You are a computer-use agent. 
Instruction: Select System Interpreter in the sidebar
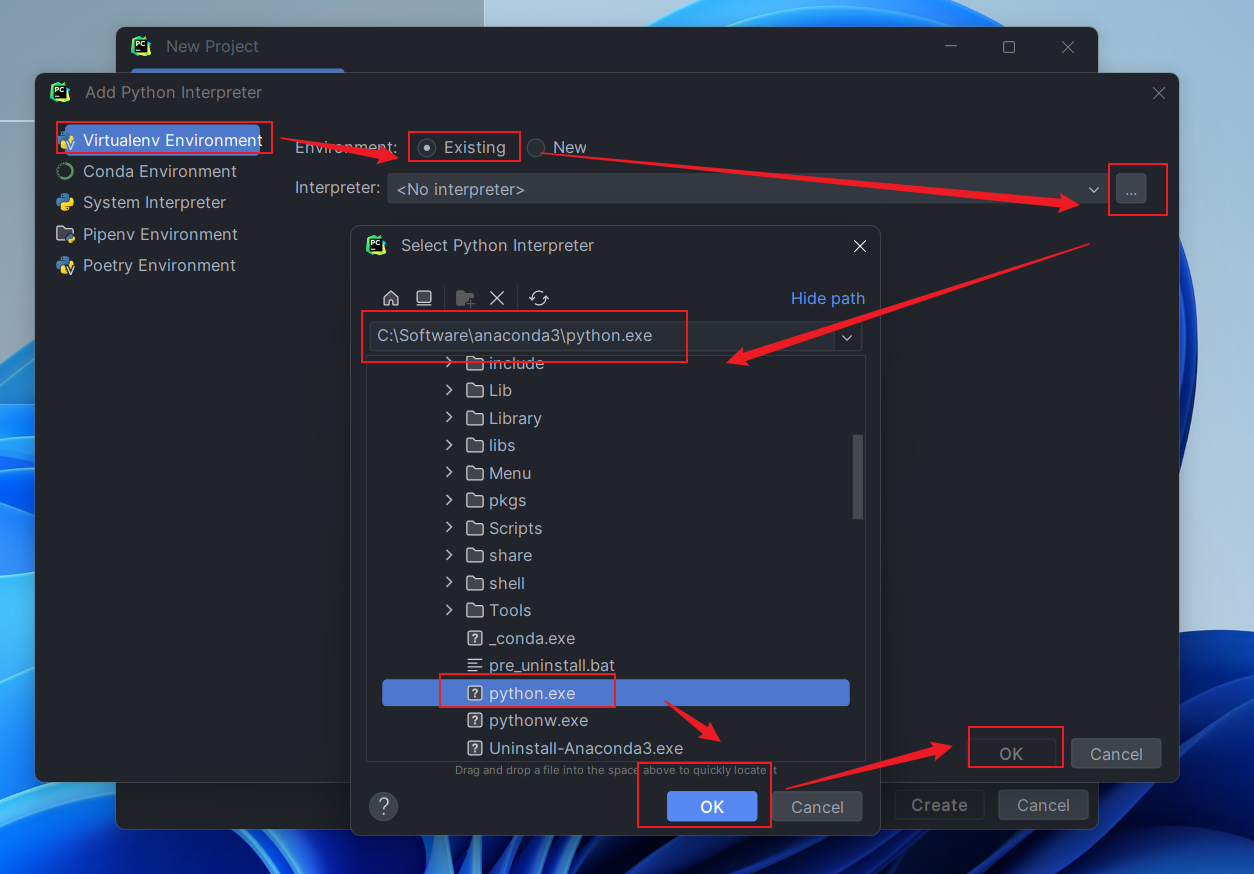click(x=141, y=202)
